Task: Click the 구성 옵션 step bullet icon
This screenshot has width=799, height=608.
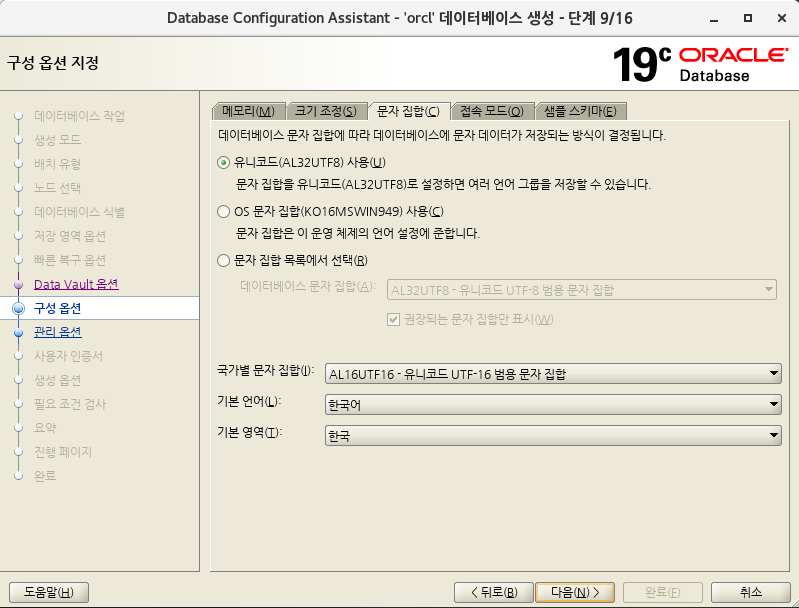Action: tap(18, 308)
